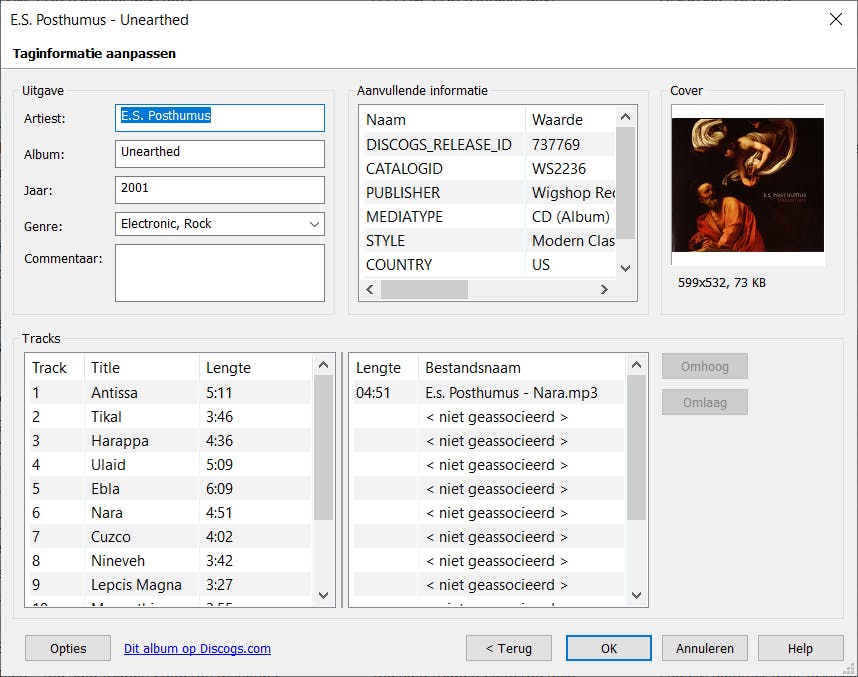This screenshot has width=858, height=677.
Task: Click the Omhoog button
Action: pyautogui.click(x=705, y=366)
